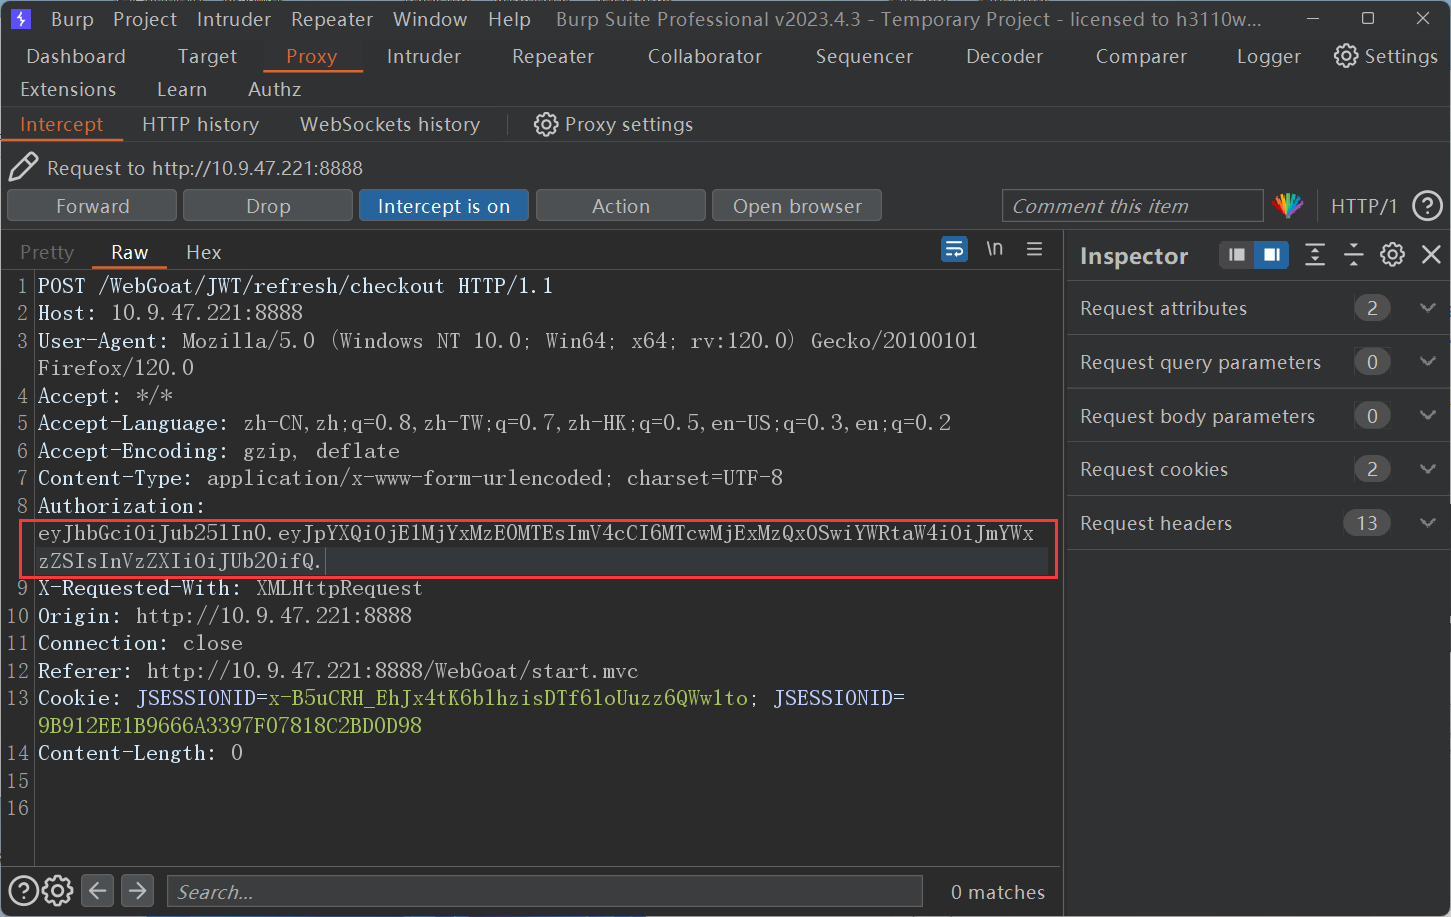Expand Request body parameters section
1451x917 pixels.
click(1258, 416)
